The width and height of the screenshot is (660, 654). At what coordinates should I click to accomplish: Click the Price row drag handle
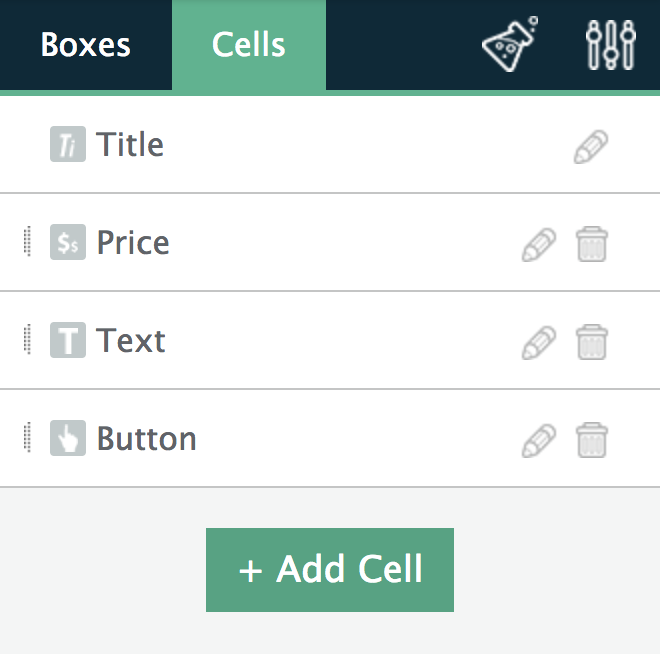pyautogui.click(x=27, y=241)
